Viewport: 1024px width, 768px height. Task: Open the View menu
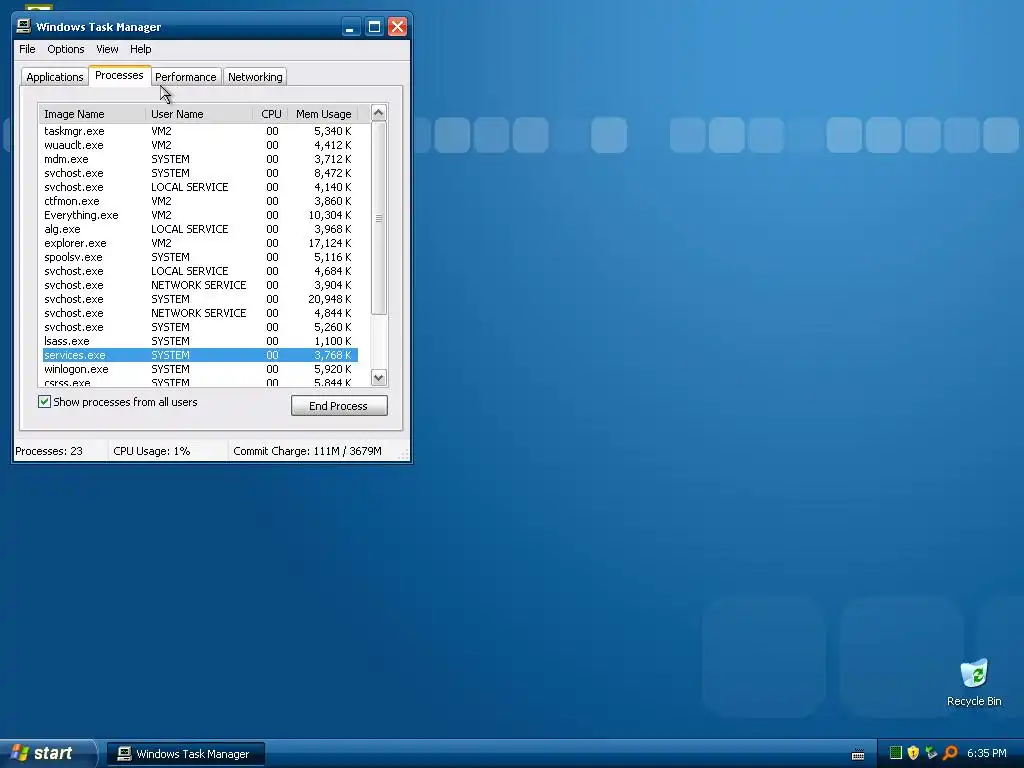pos(107,49)
